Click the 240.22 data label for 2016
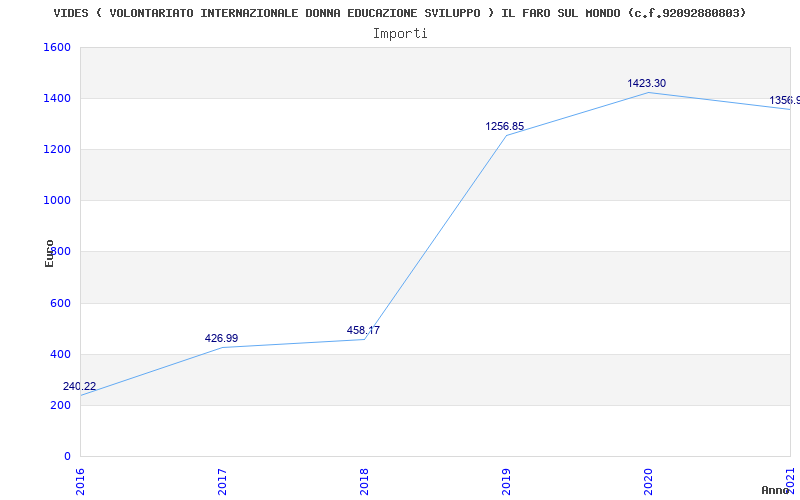This screenshot has height=500, width=800. (x=80, y=387)
